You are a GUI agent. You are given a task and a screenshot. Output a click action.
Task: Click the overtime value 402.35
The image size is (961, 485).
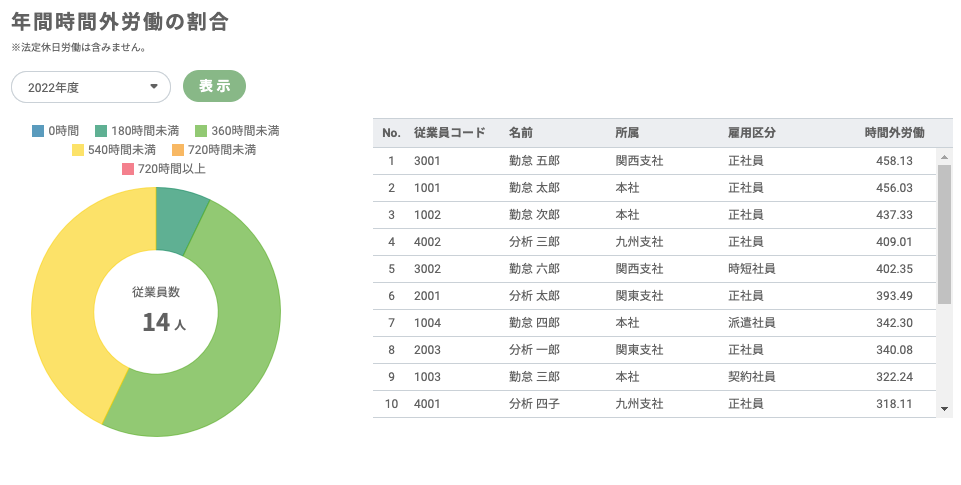click(x=894, y=269)
